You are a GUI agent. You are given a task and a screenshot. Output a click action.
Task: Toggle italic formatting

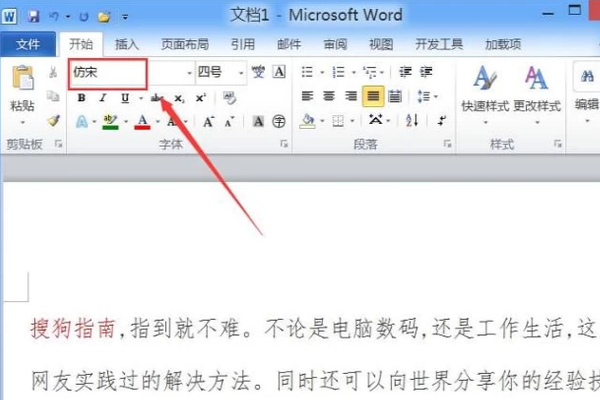tap(103, 98)
